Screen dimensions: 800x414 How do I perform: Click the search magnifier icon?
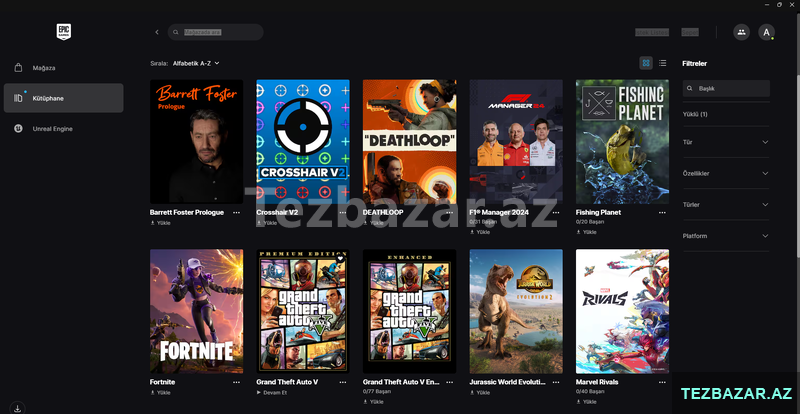[176, 32]
